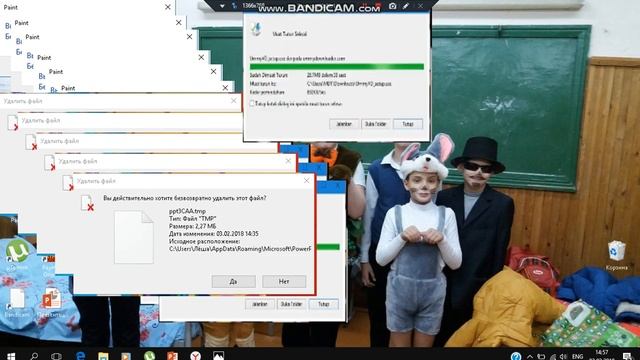Click the Тип: Файл "TMP" line
The height and width of the screenshot is (360, 640).
coord(192,219)
